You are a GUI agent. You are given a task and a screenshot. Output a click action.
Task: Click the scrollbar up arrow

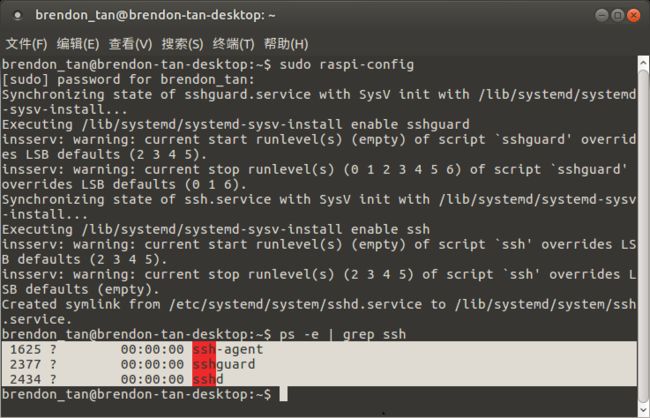643,63
